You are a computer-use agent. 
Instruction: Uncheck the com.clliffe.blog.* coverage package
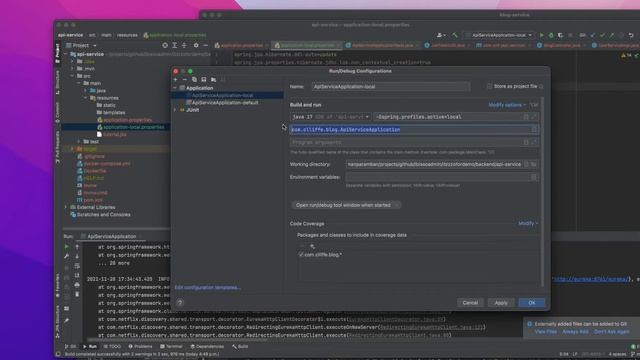click(x=301, y=254)
